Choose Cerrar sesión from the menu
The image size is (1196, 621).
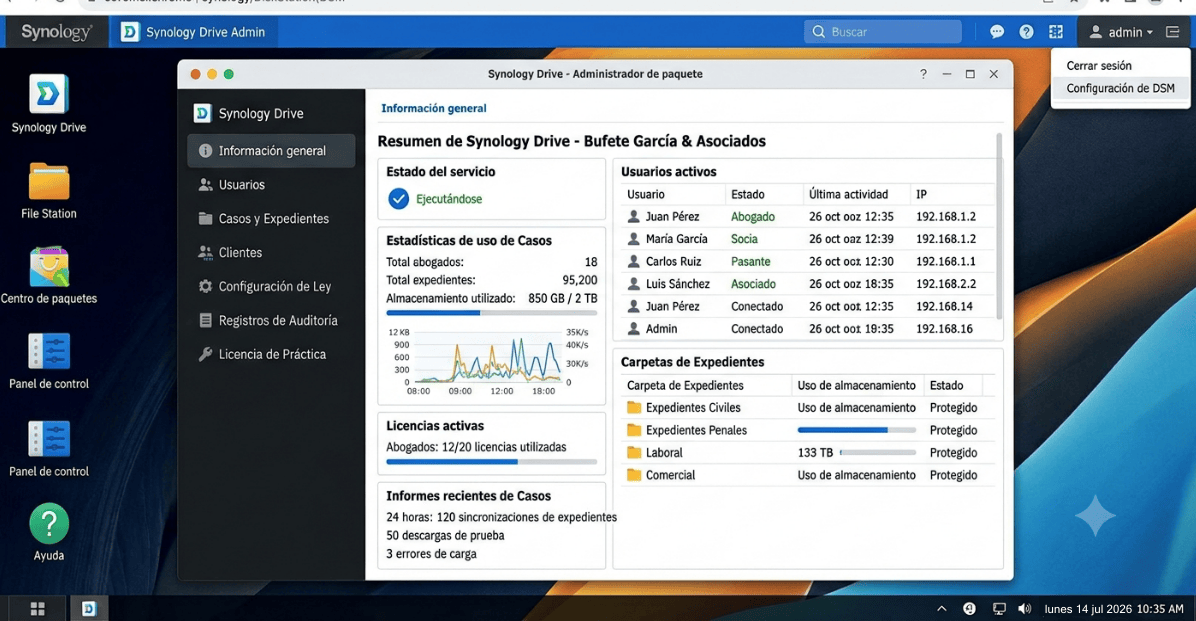pyautogui.click(x=1098, y=66)
